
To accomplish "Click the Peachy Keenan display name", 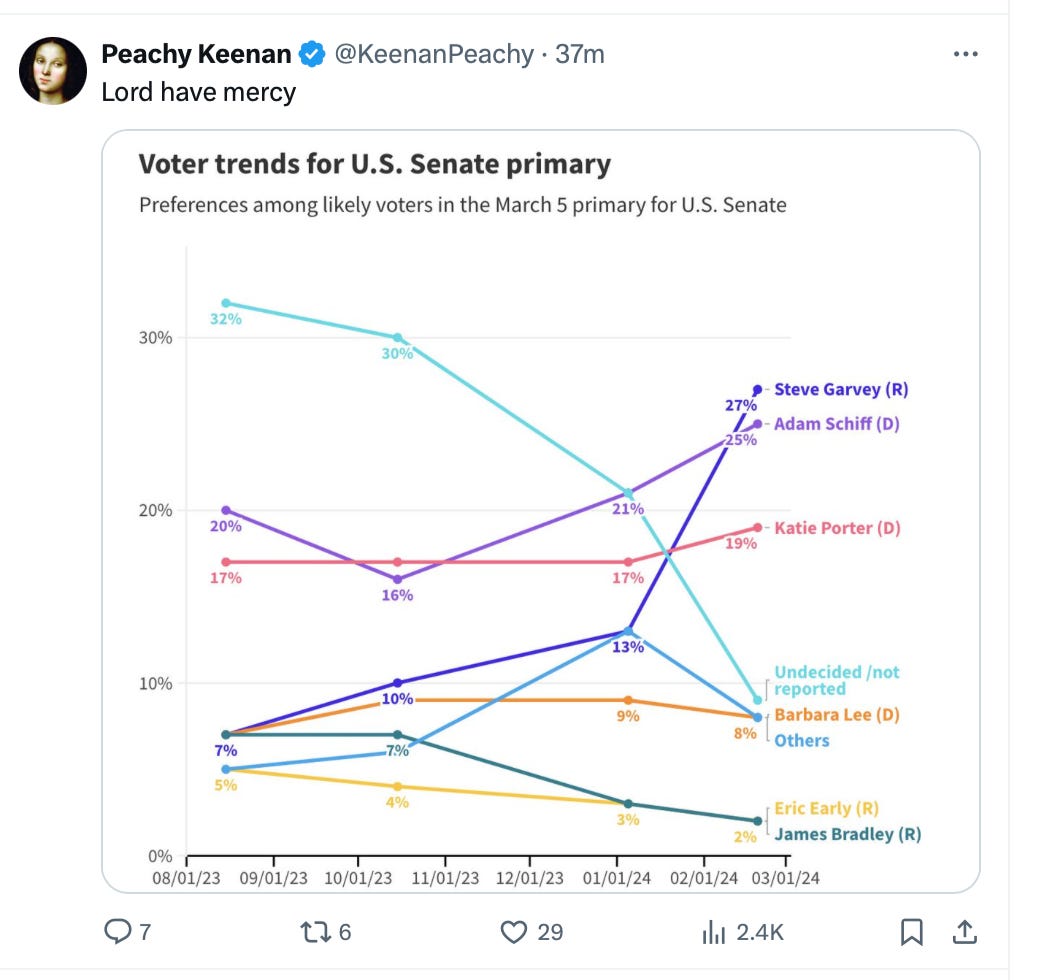I will click(x=196, y=54).
